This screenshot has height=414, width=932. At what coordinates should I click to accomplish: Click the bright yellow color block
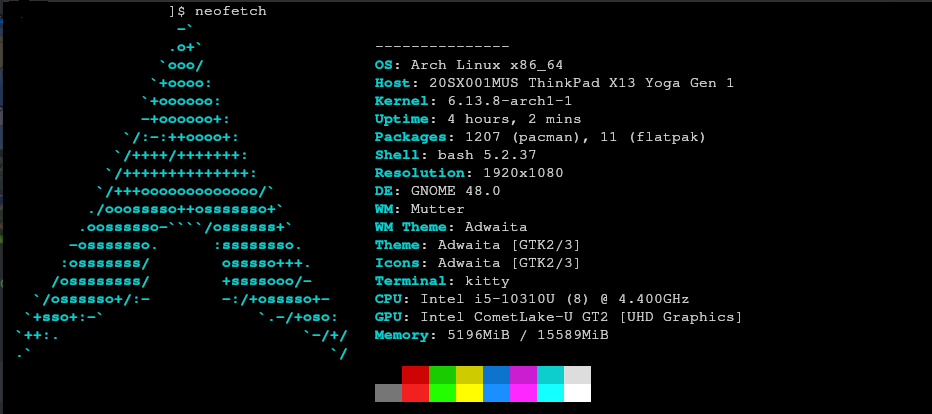pyautogui.click(x=470, y=393)
